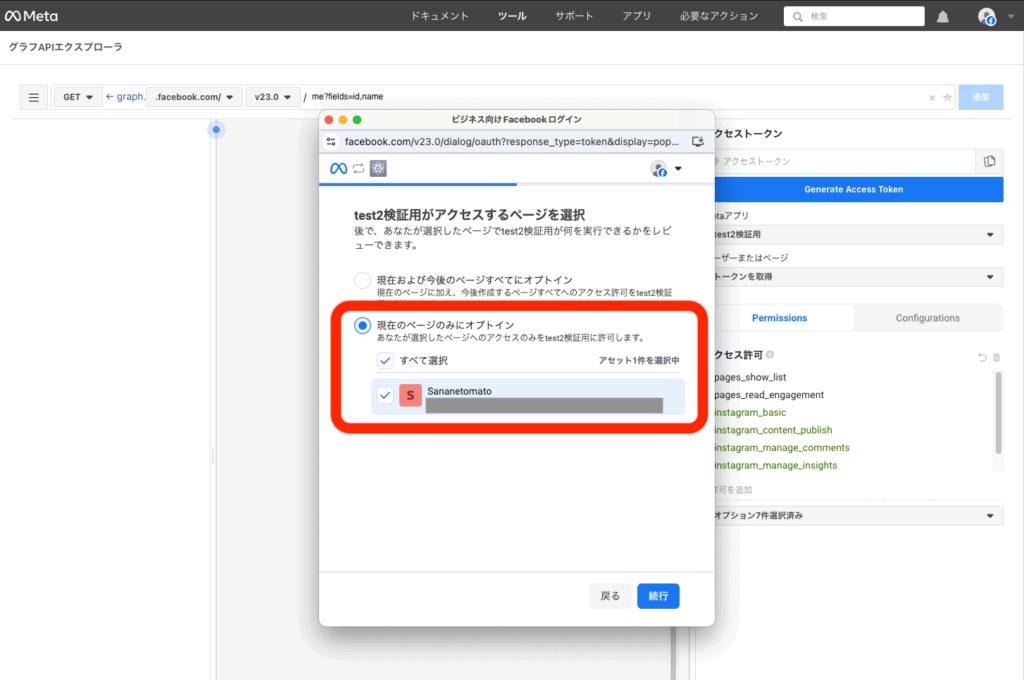
Task: Click the 許可を追加 field
Action: coord(859,490)
